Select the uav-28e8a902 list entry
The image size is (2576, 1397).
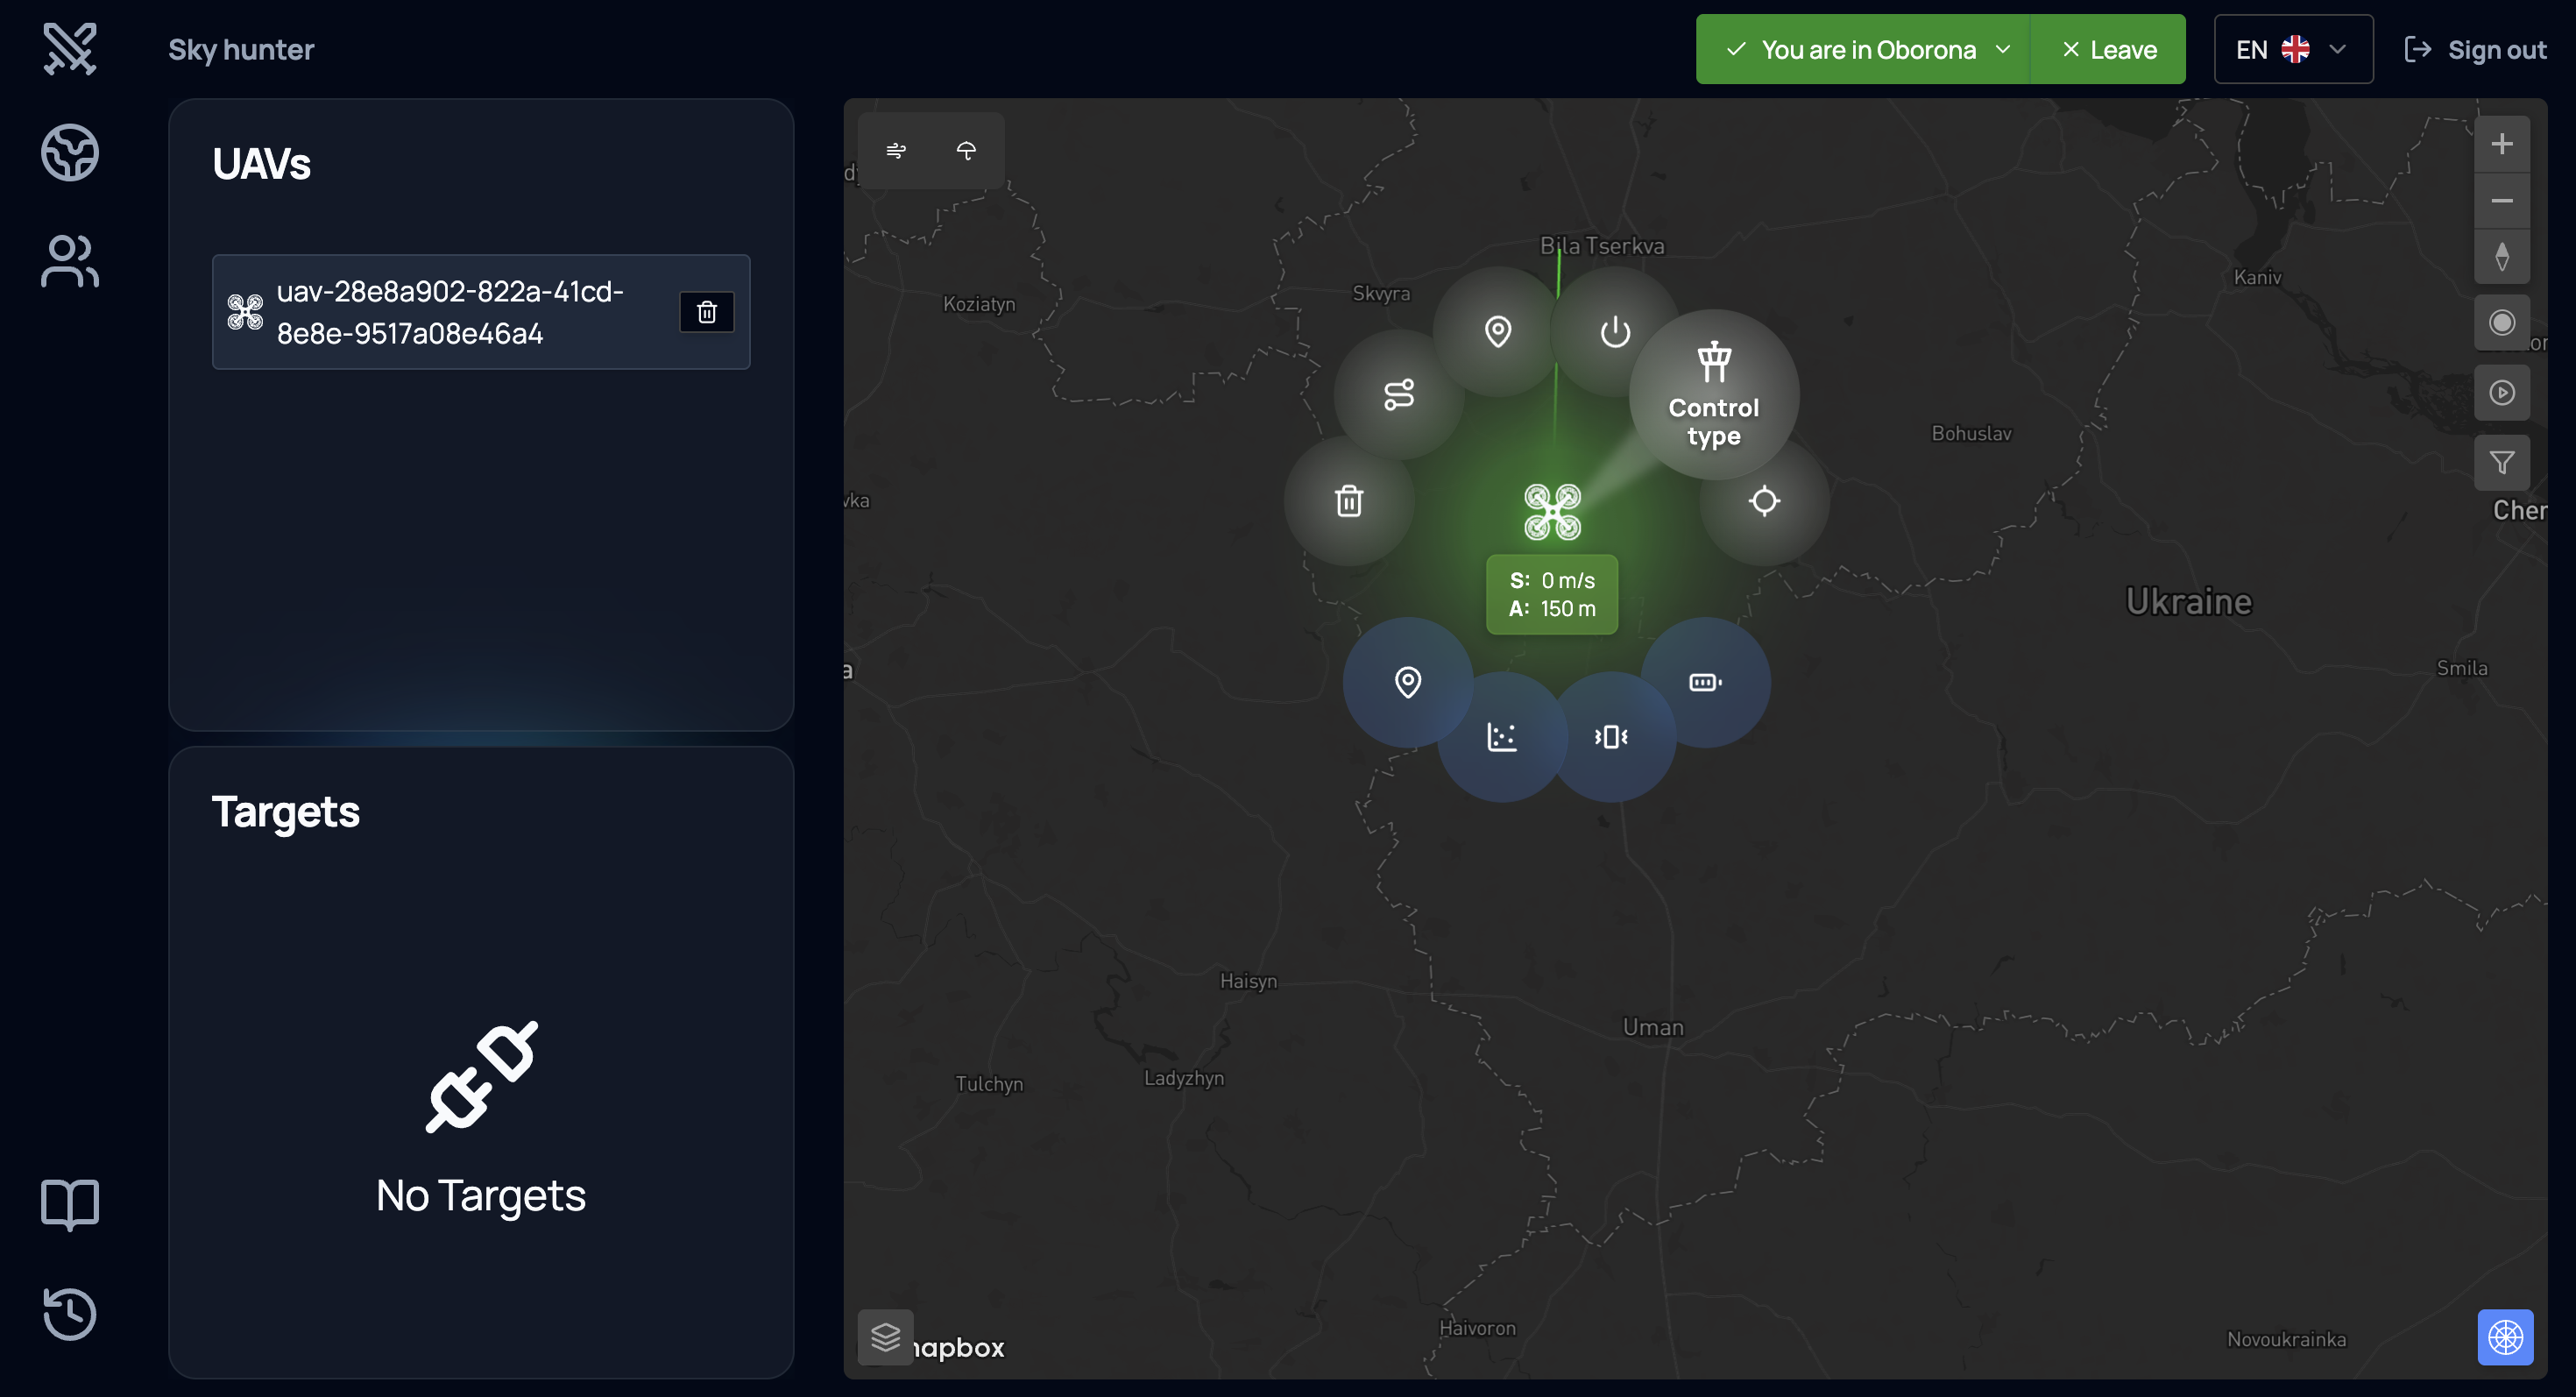pyautogui.click(x=450, y=312)
